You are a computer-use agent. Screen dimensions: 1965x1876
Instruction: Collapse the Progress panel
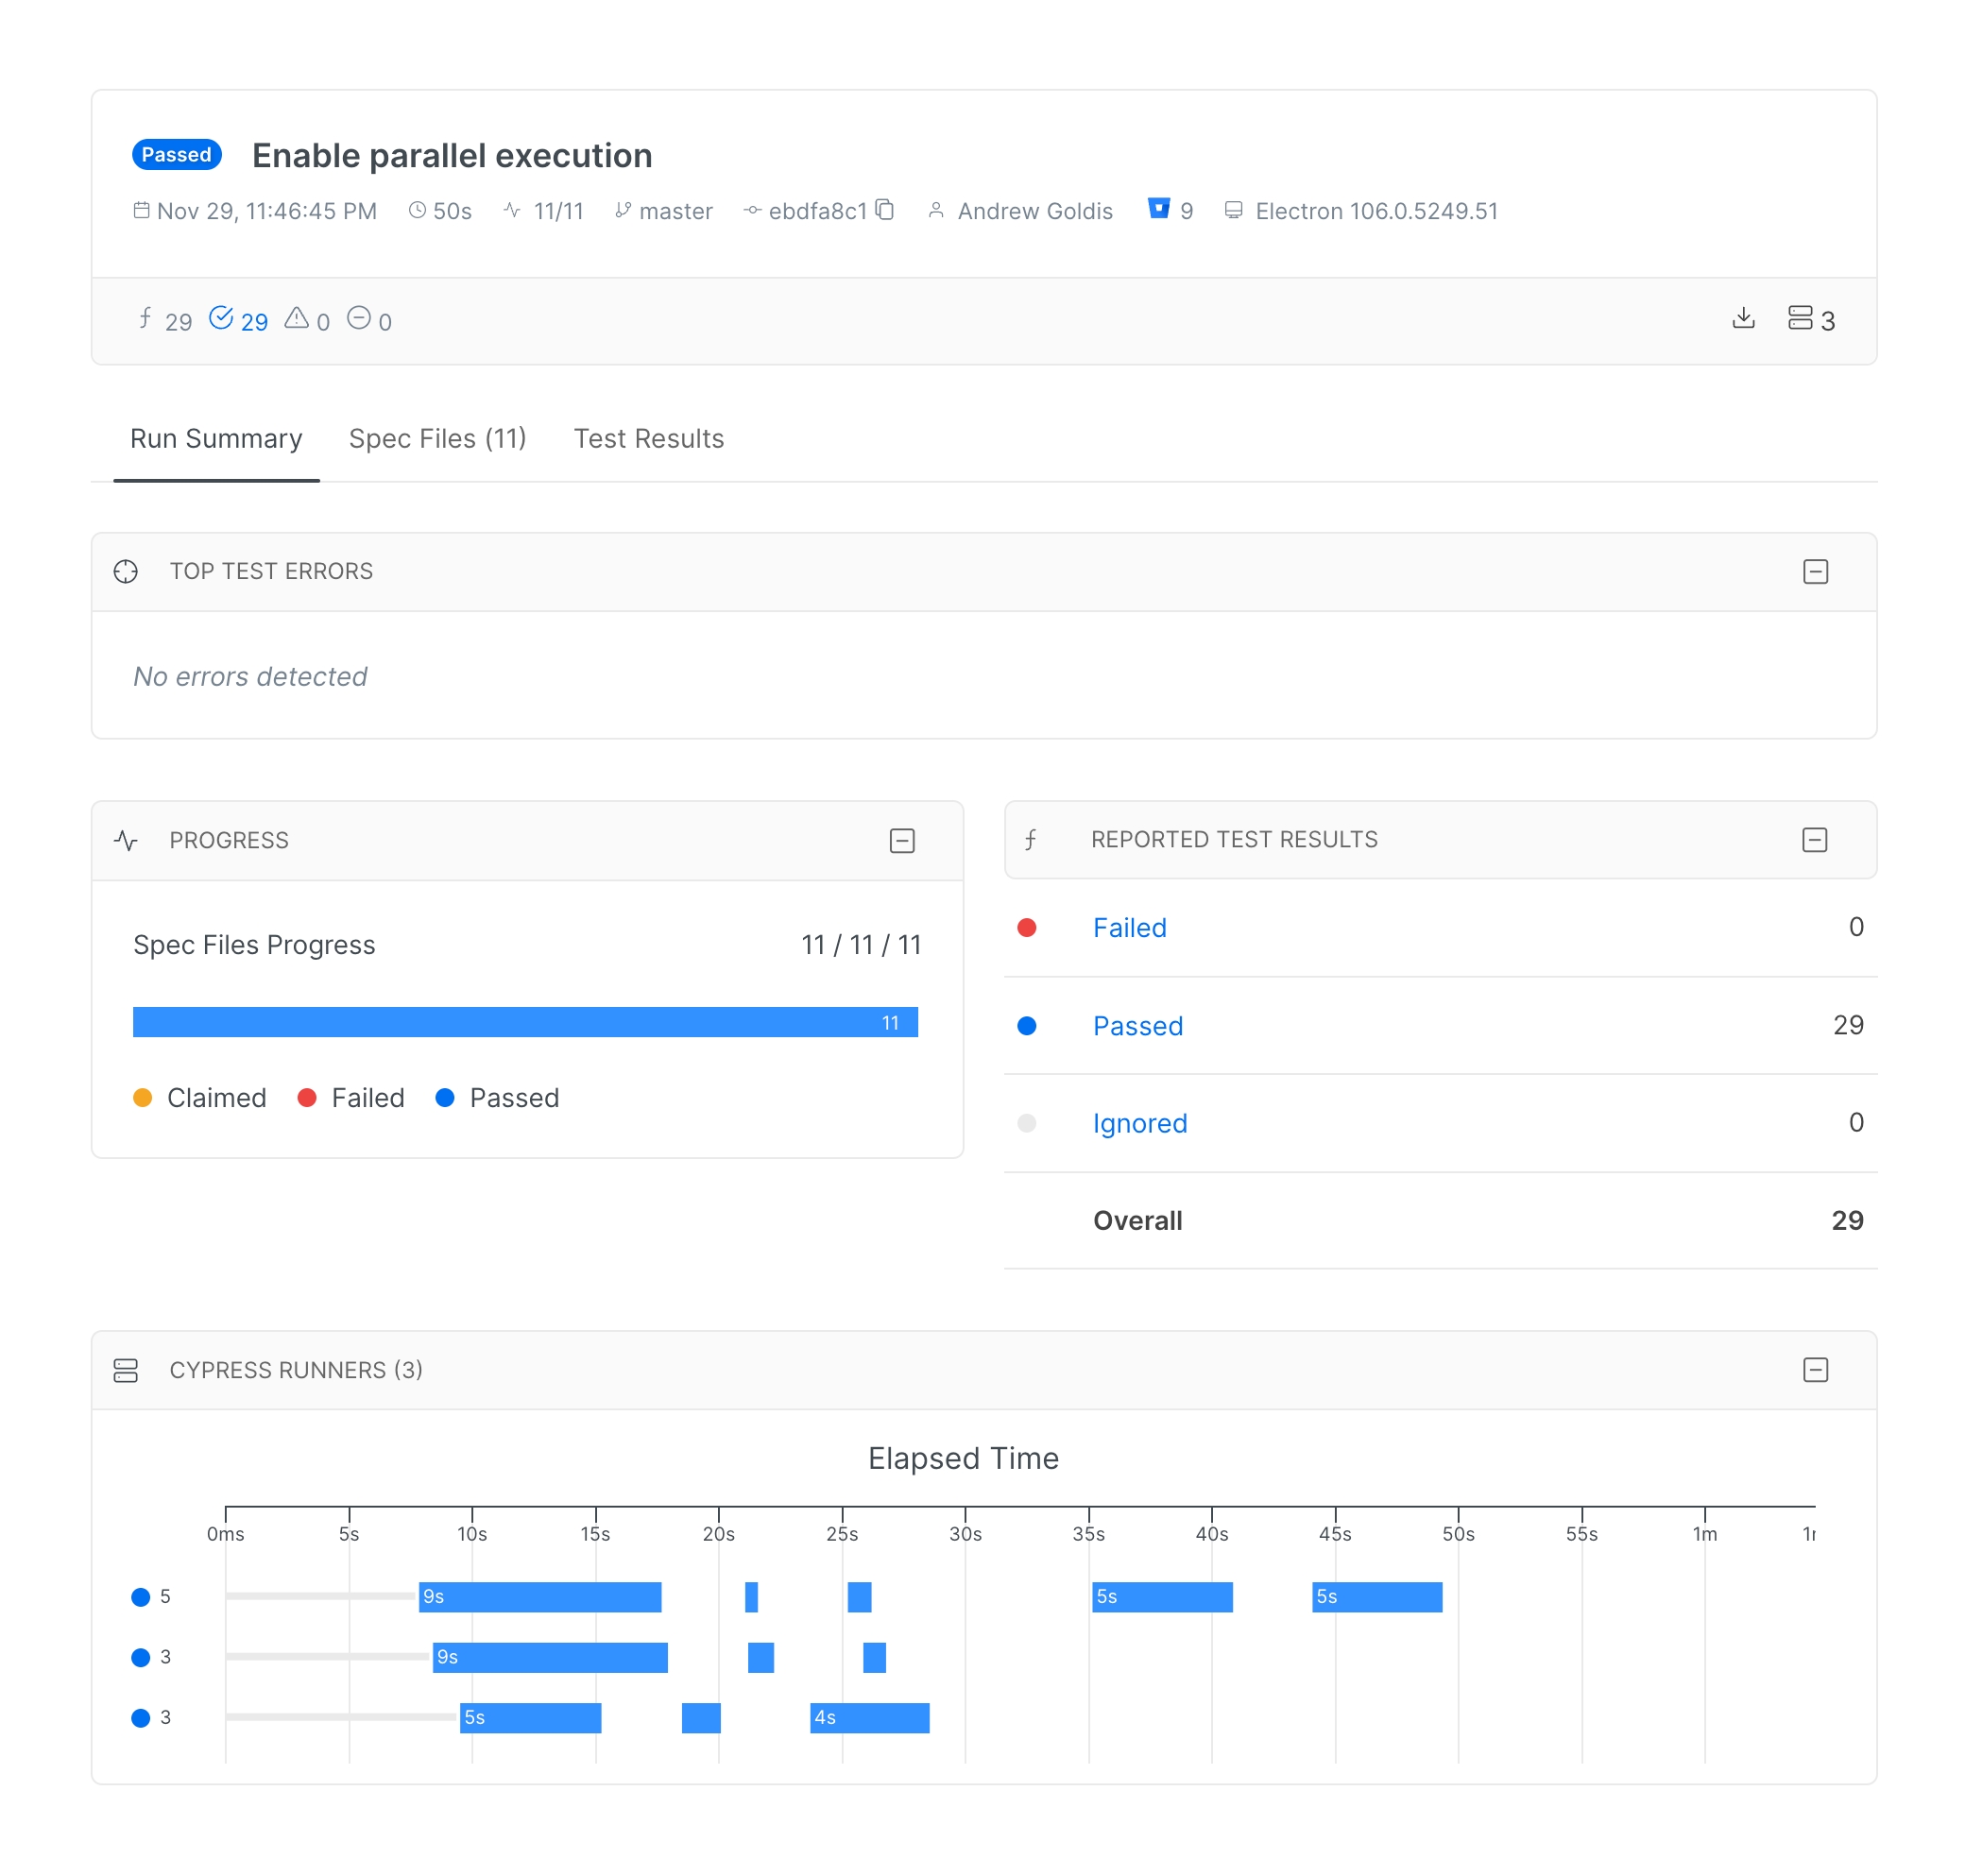click(x=902, y=840)
